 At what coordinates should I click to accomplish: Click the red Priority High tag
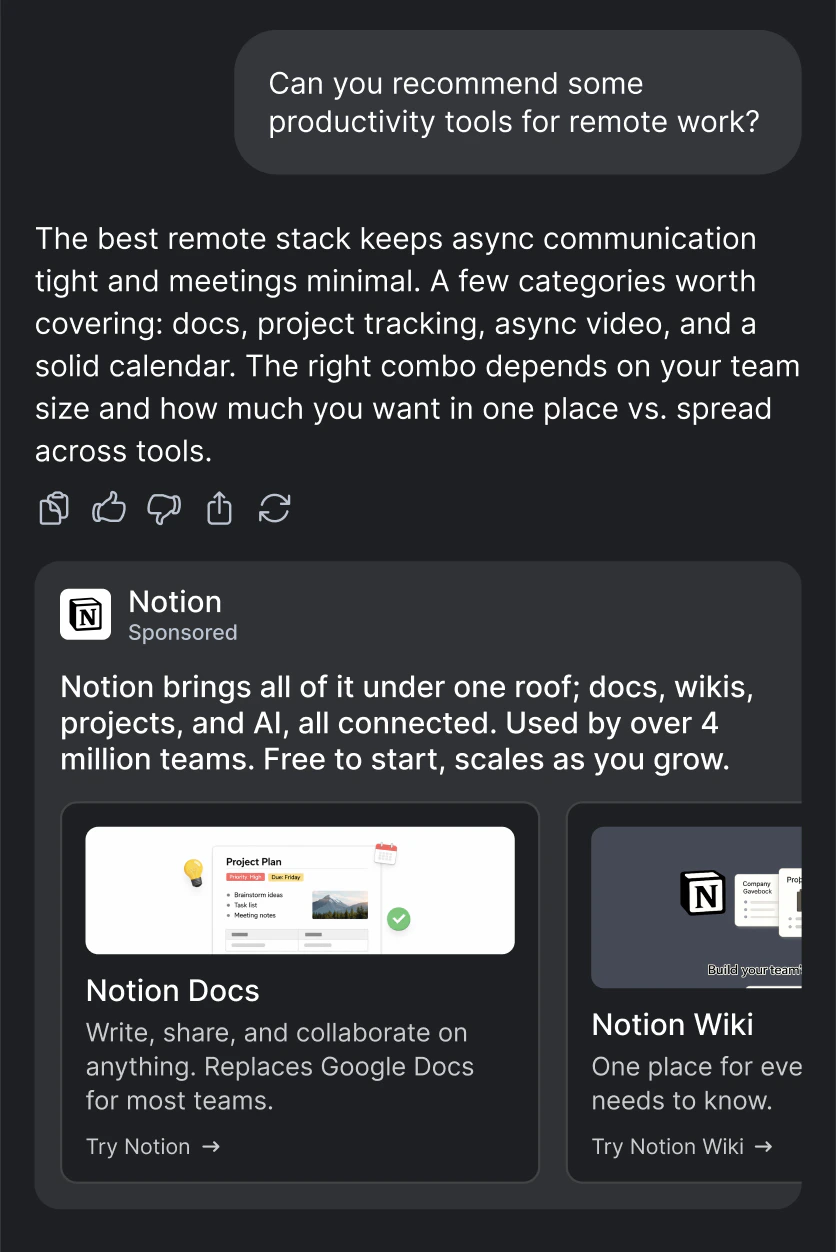tap(244, 877)
